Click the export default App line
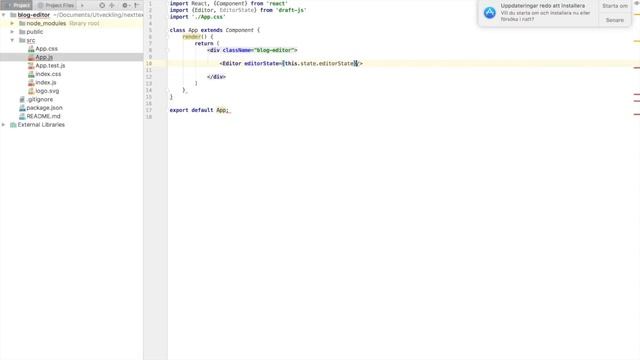 [x=200, y=110]
